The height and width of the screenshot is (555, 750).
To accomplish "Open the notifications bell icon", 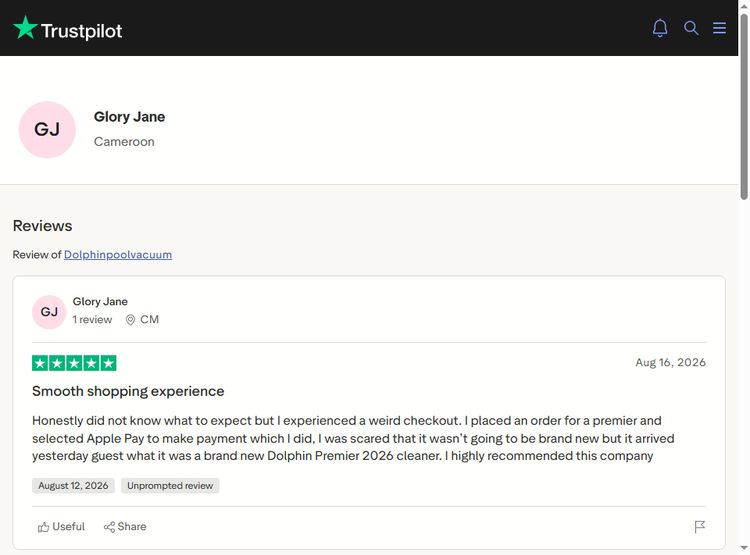I will coord(660,28).
